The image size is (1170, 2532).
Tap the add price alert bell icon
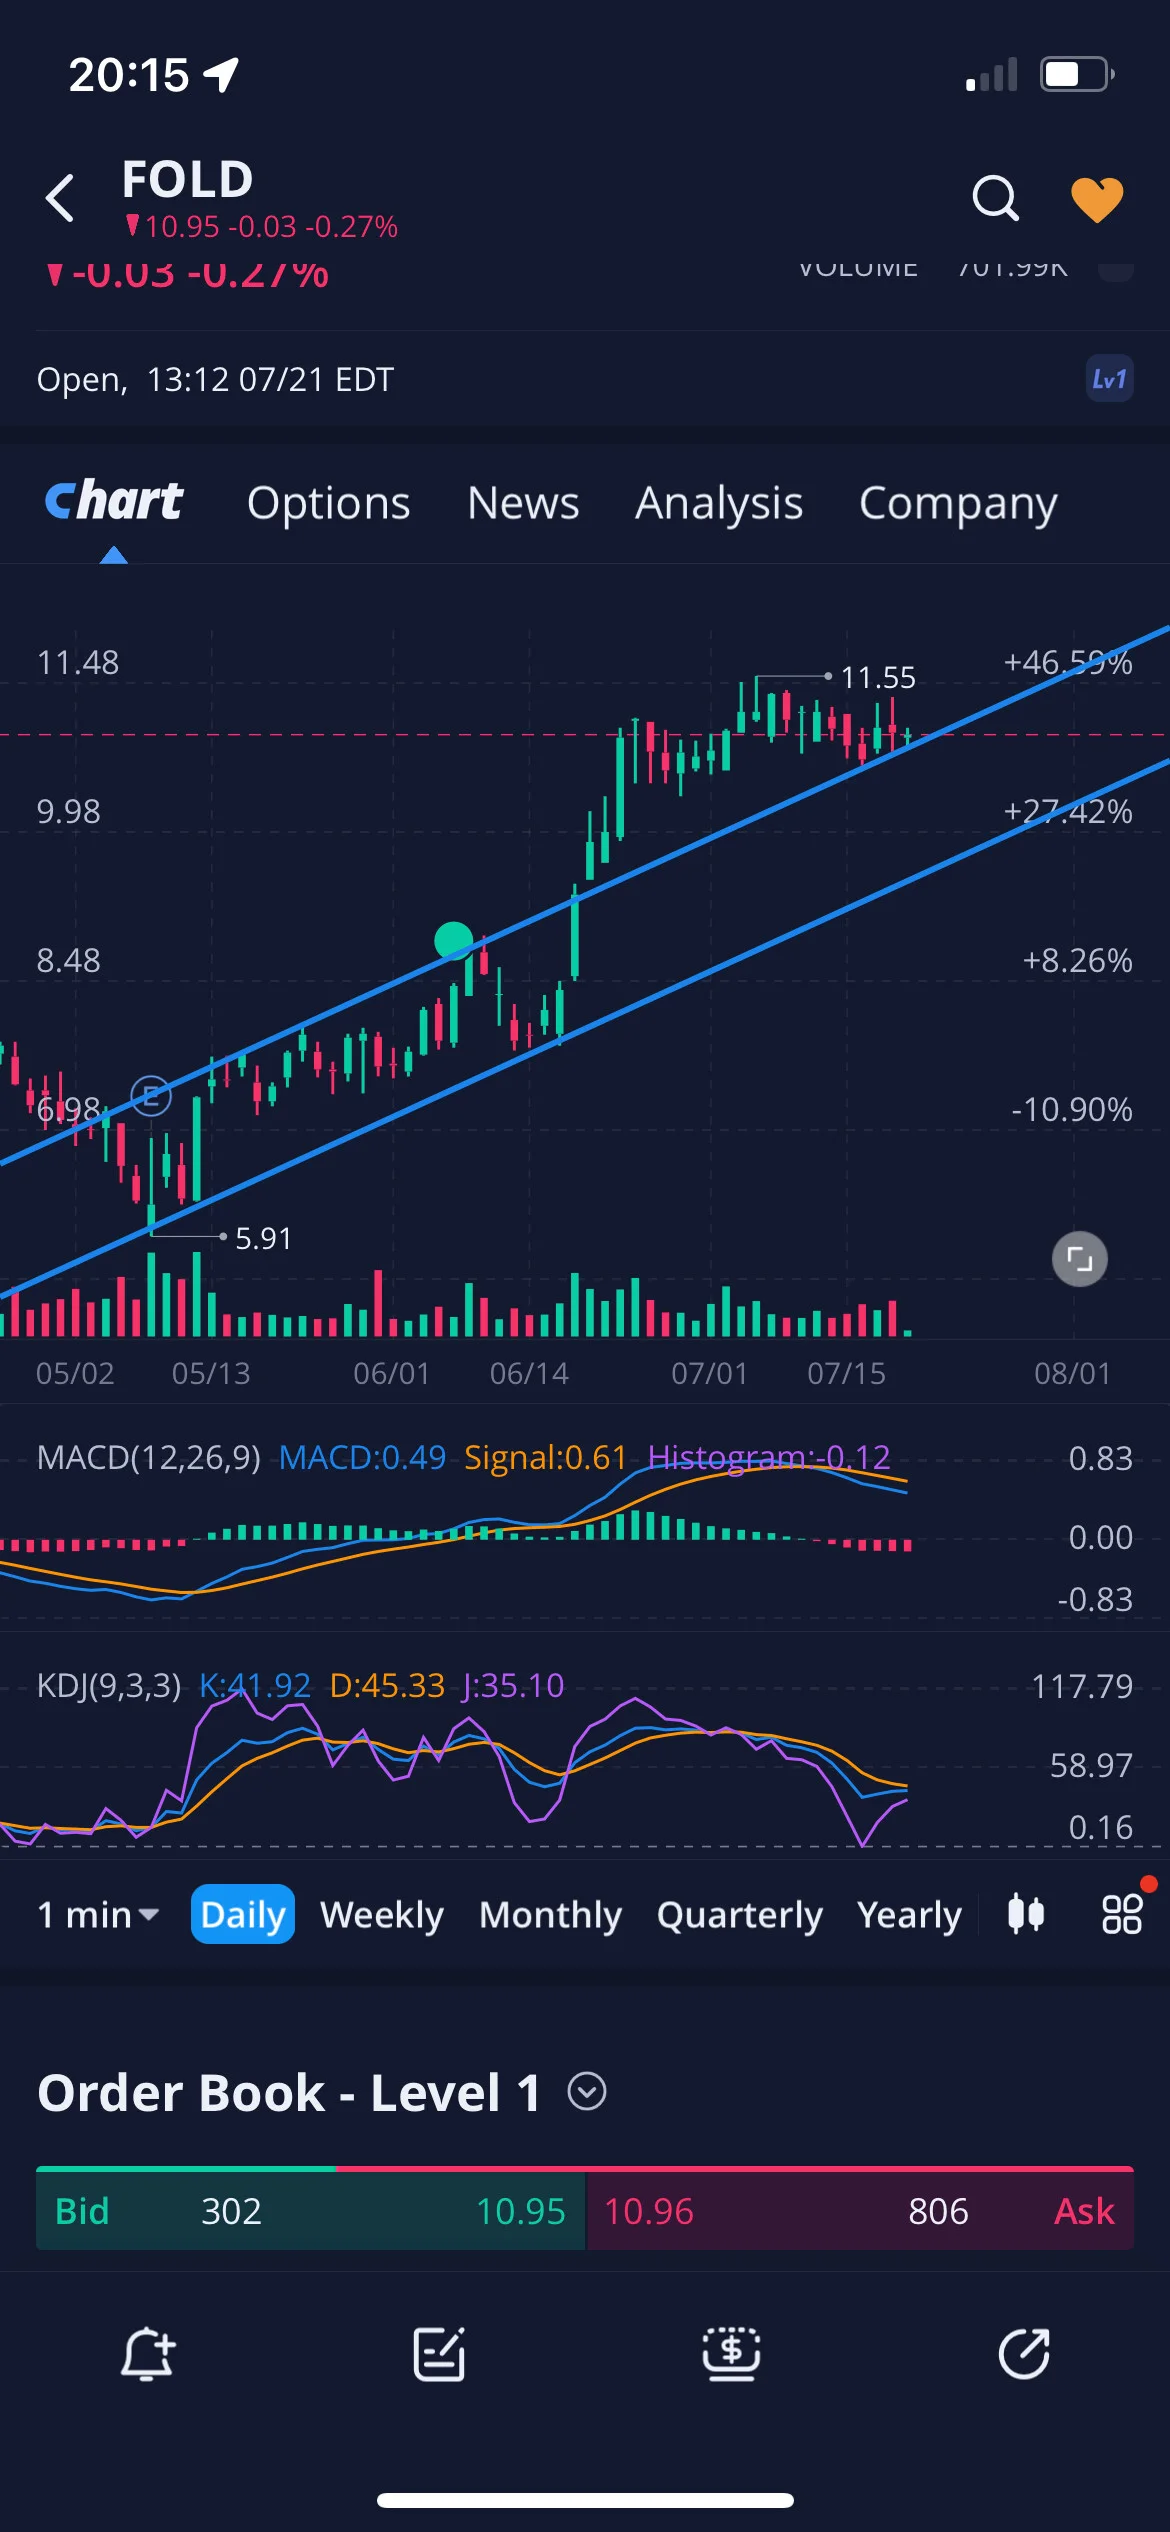[x=148, y=2353]
